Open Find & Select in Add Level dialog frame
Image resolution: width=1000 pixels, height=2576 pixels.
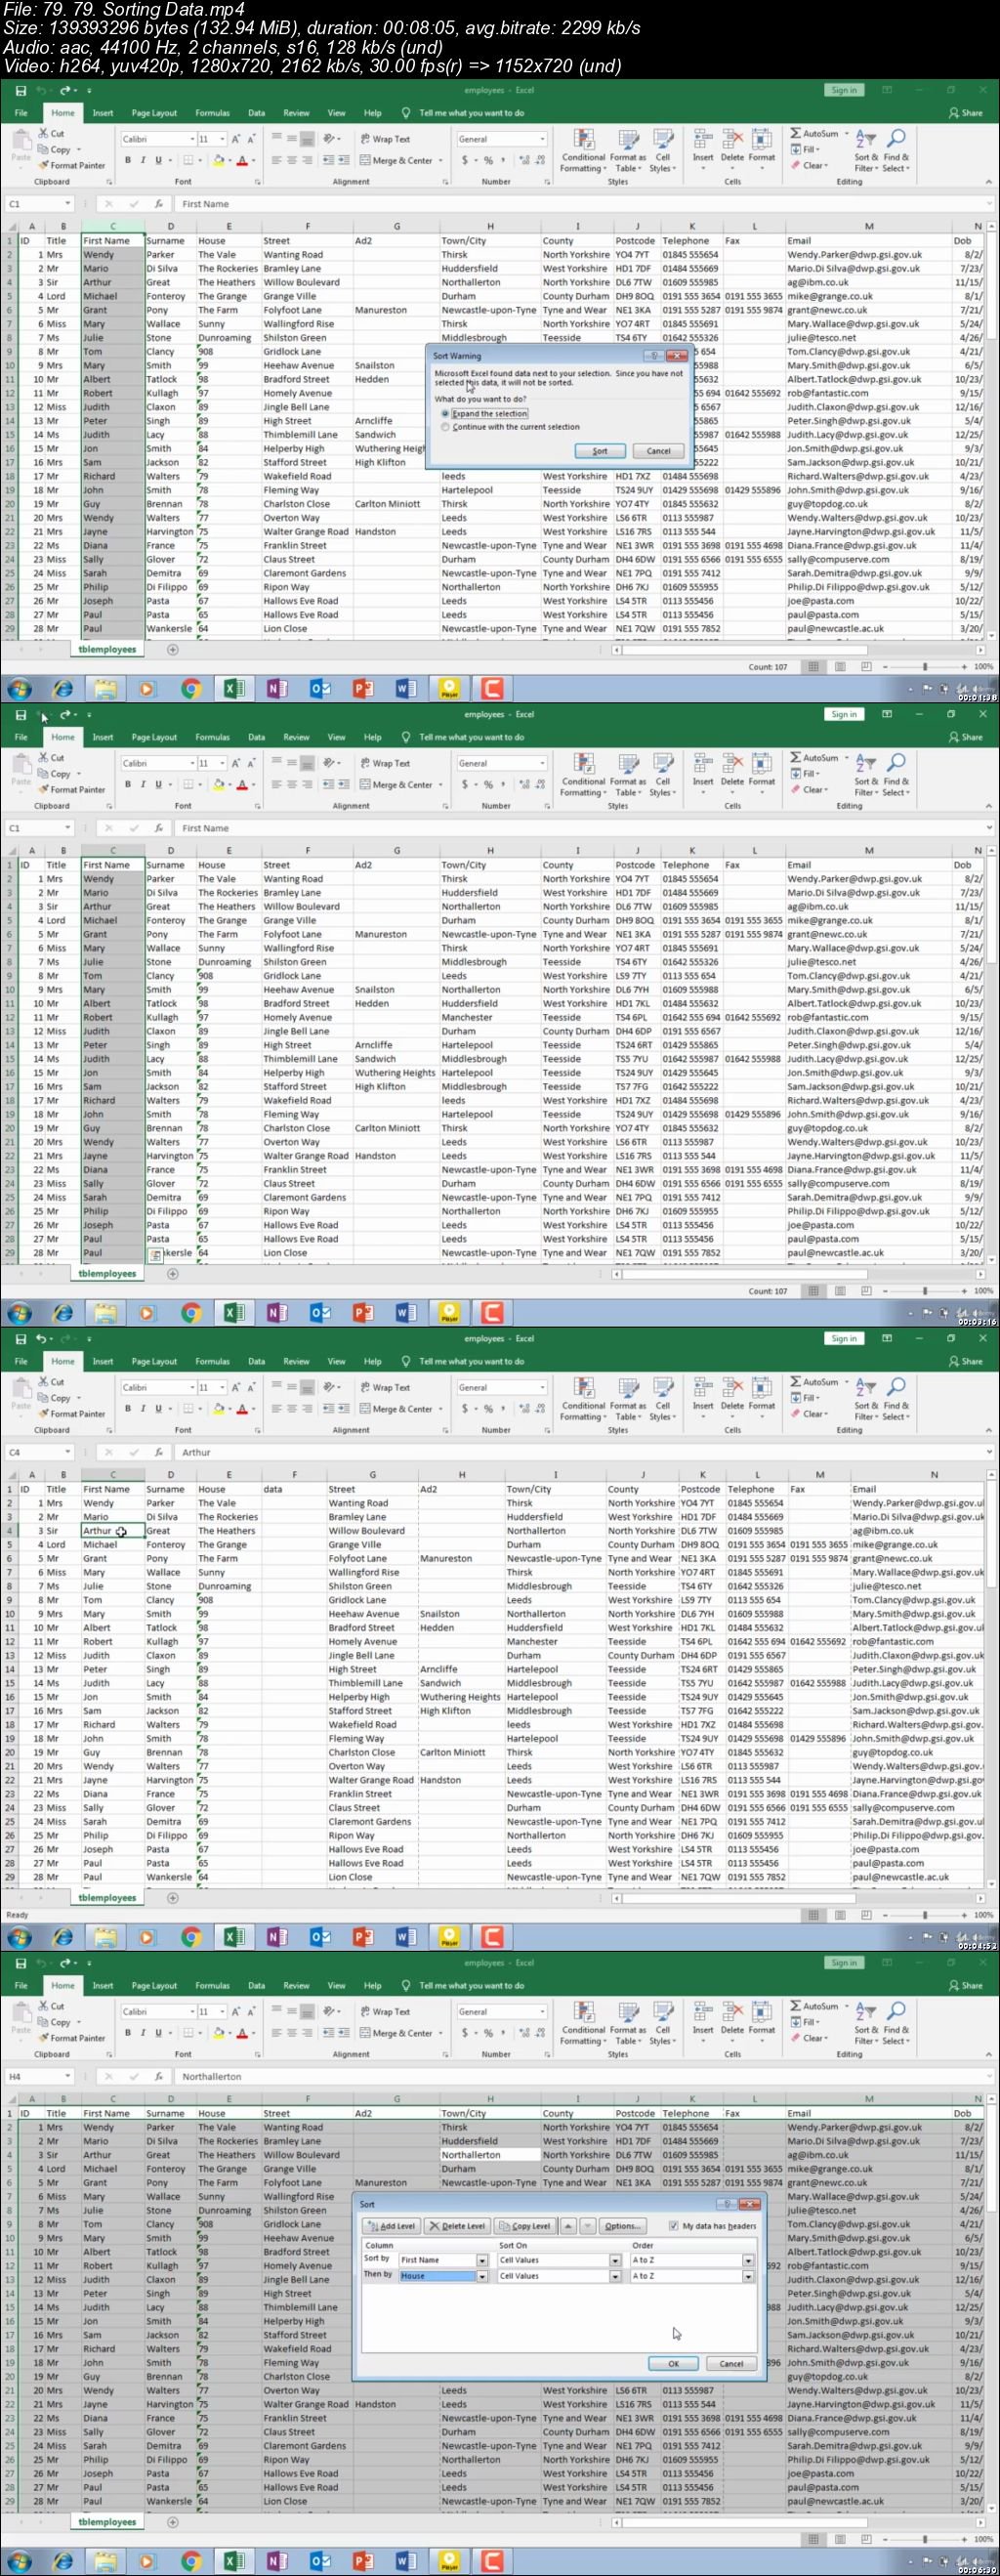tap(896, 2022)
